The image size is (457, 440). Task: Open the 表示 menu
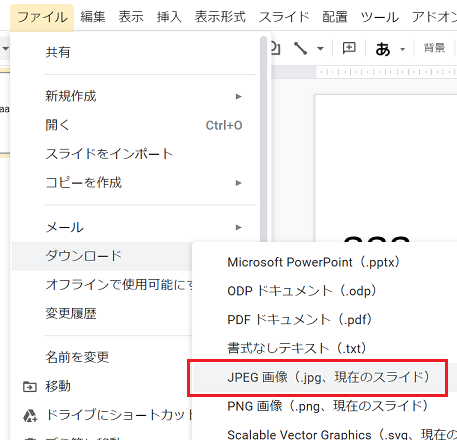click(131, 17)
